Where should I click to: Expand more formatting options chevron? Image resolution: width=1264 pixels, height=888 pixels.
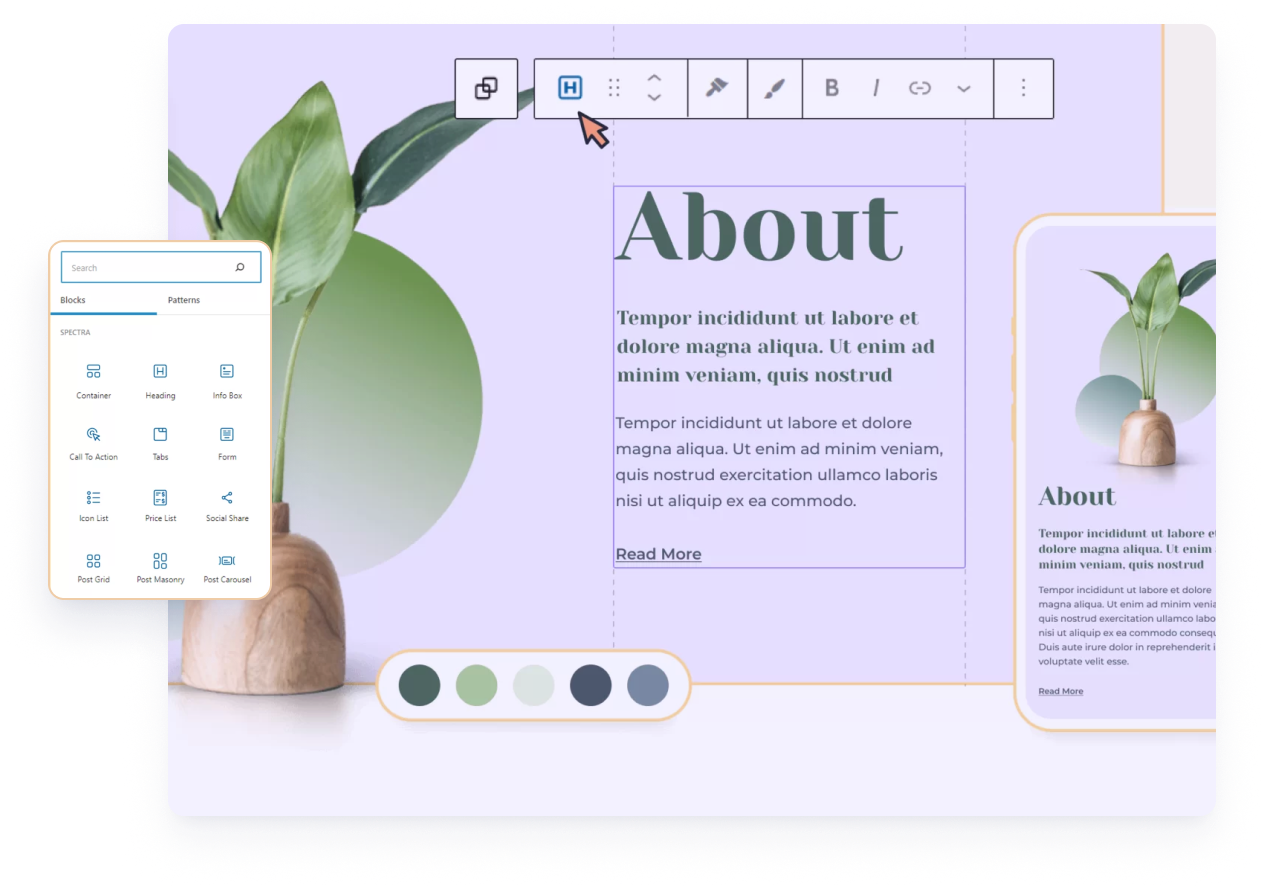pos(963,89)
